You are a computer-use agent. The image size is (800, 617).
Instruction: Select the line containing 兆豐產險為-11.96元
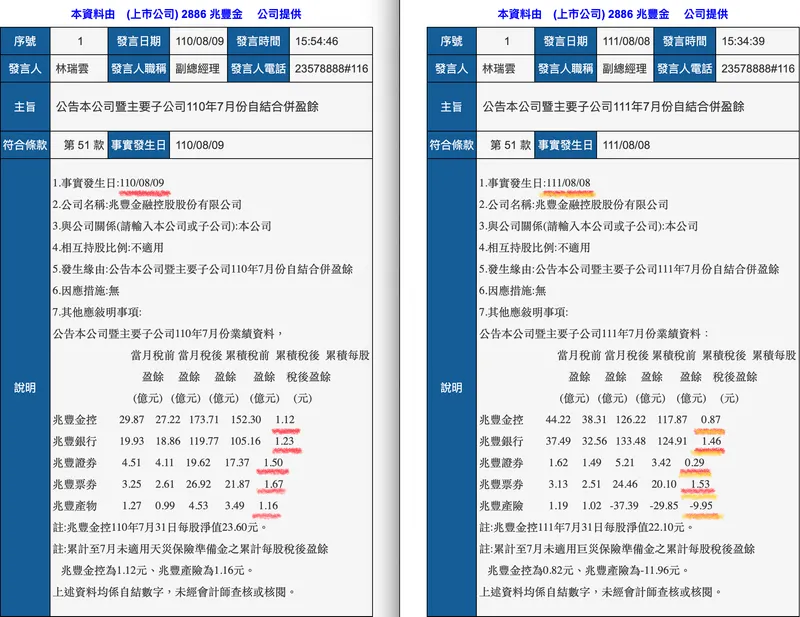[588, 570]
